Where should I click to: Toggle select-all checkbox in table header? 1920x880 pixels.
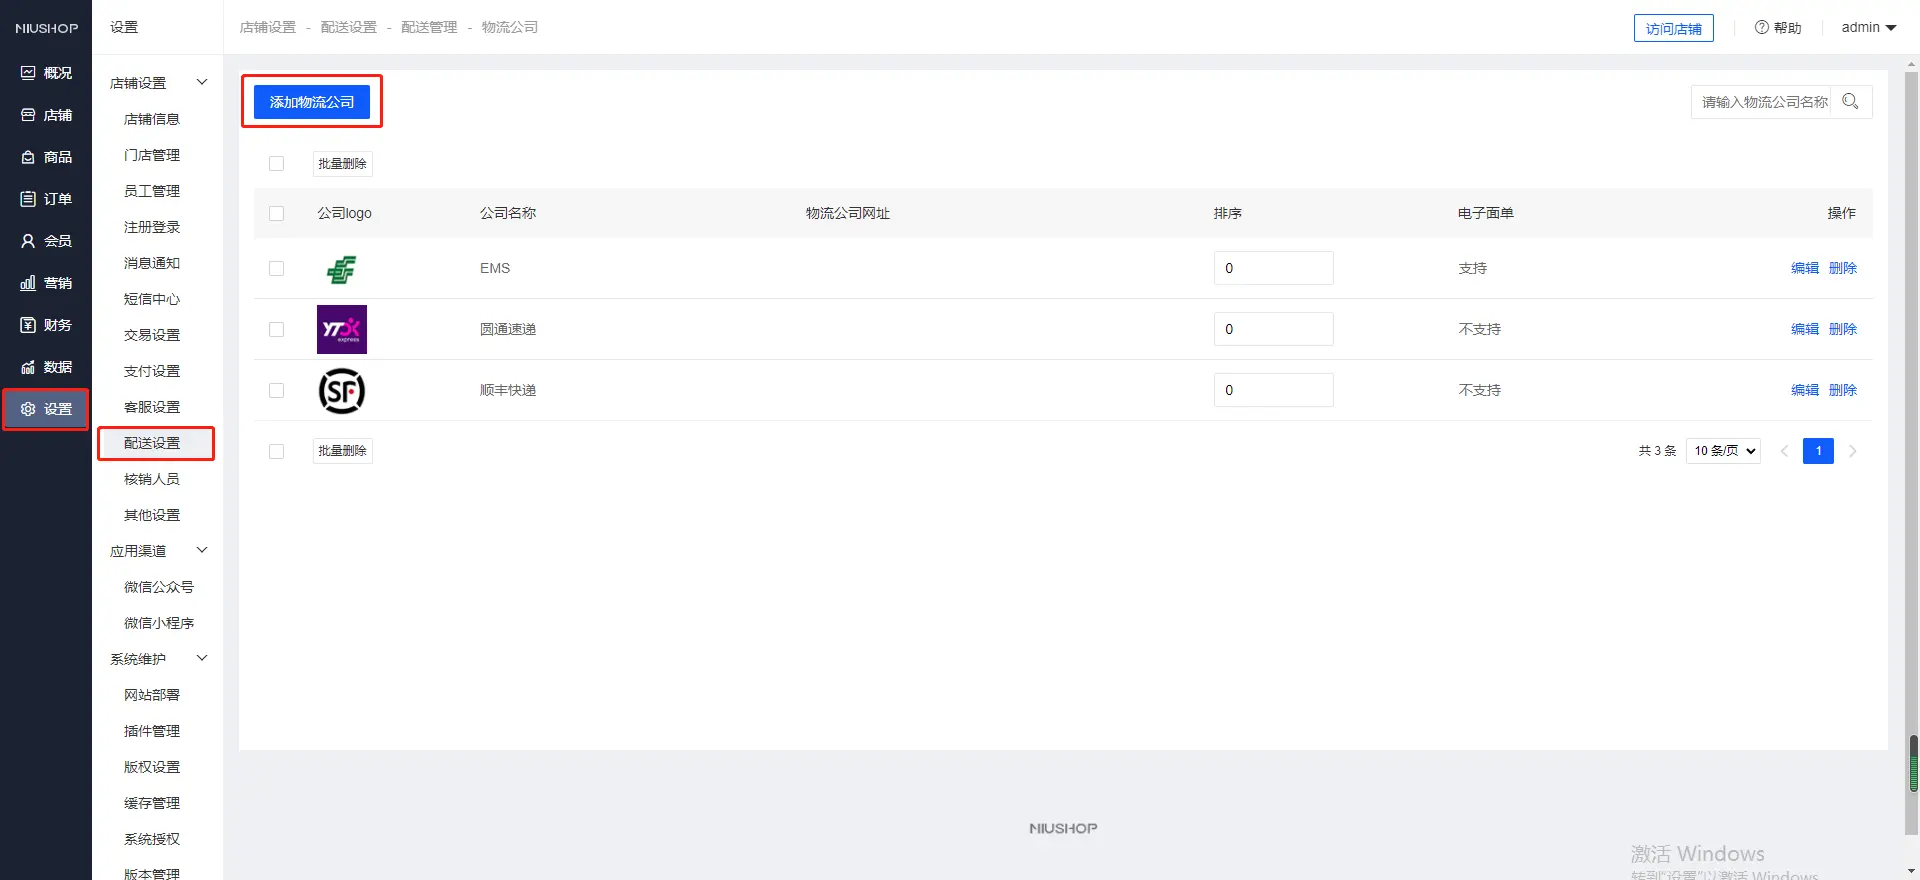point(277,214)
